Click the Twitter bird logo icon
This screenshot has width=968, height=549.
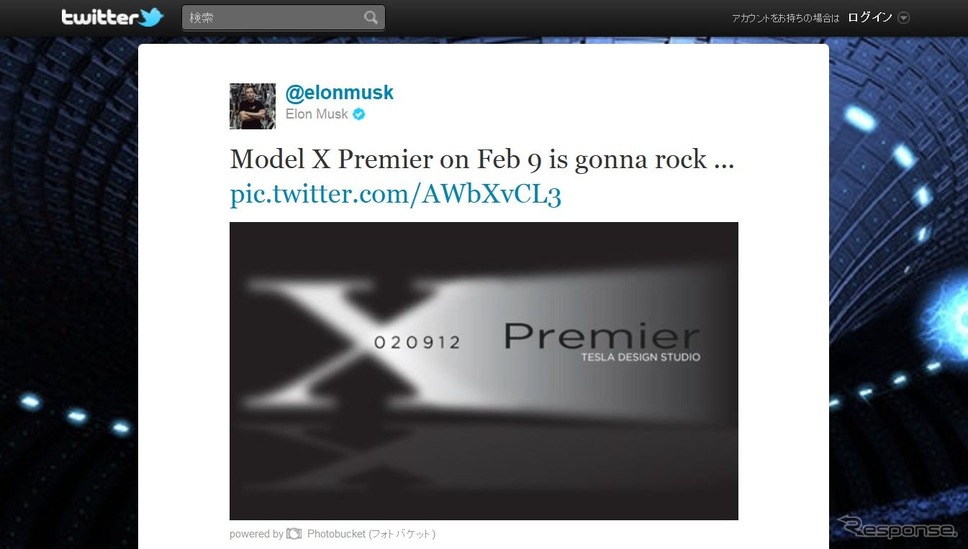tap(151, 17)
